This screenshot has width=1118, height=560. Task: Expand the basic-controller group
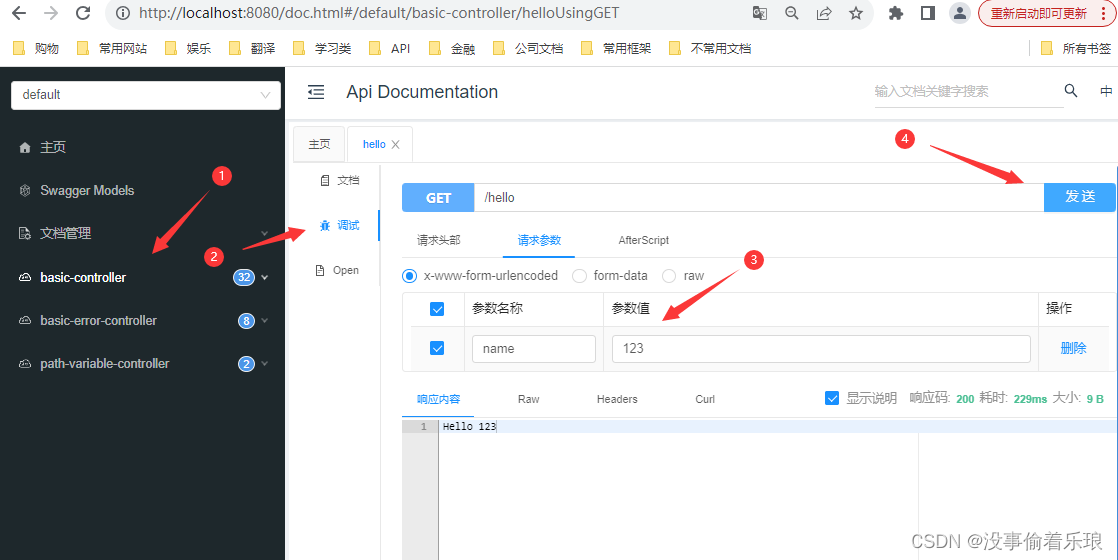click(143, 278)
